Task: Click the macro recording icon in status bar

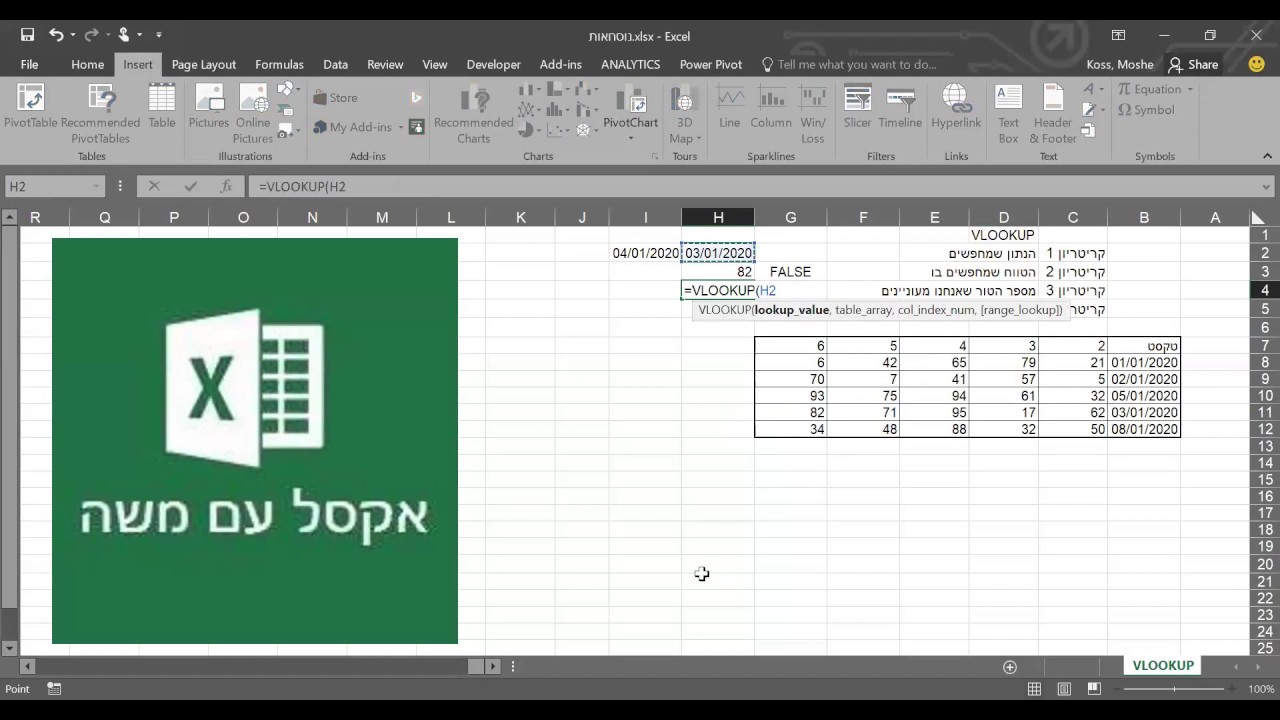Action: pyautogui.click(x=55, y=689)
